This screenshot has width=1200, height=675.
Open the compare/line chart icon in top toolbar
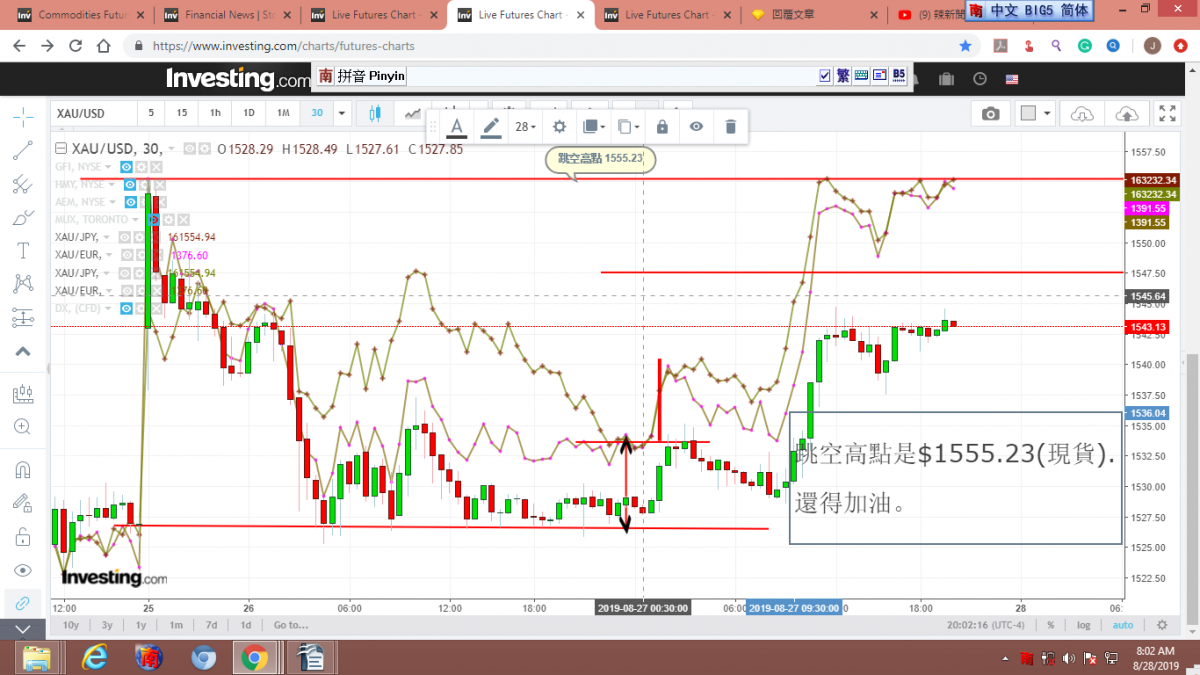(412, 113)
